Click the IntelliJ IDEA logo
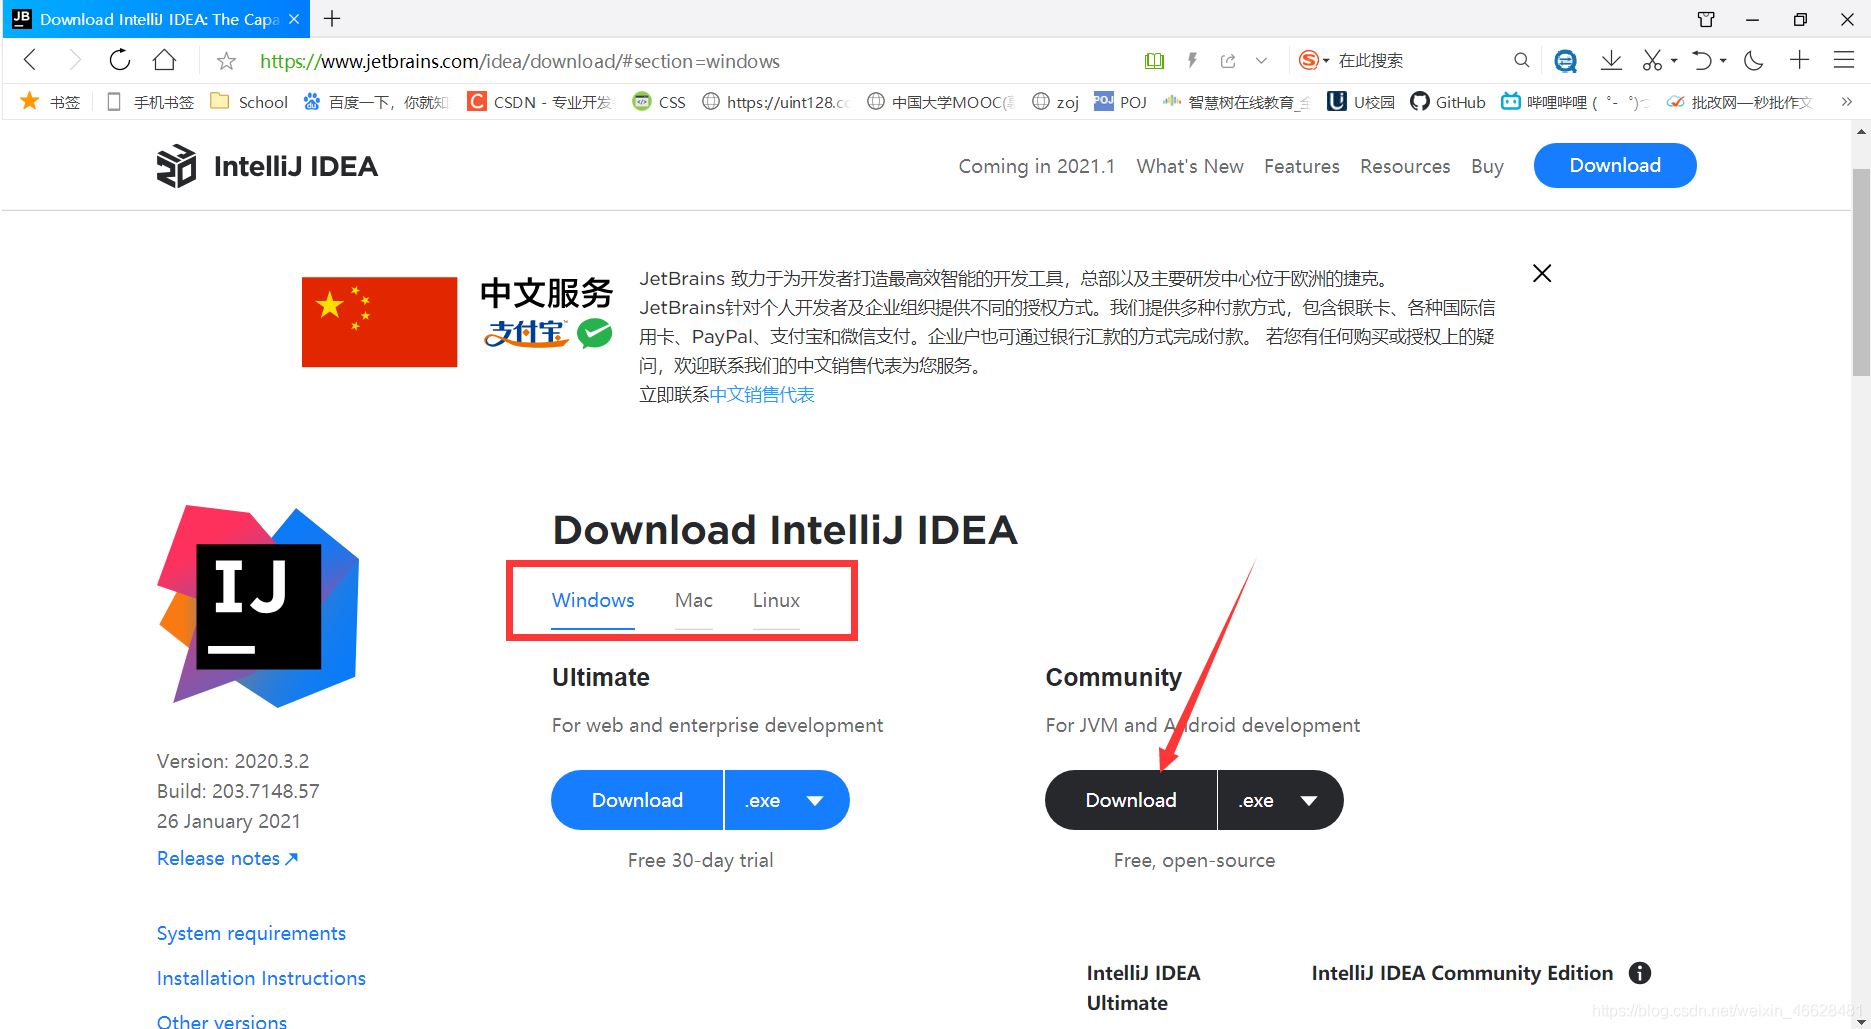Image resolution: width=1871 pixels, height=1029 pixels. (x=177, y=165)
